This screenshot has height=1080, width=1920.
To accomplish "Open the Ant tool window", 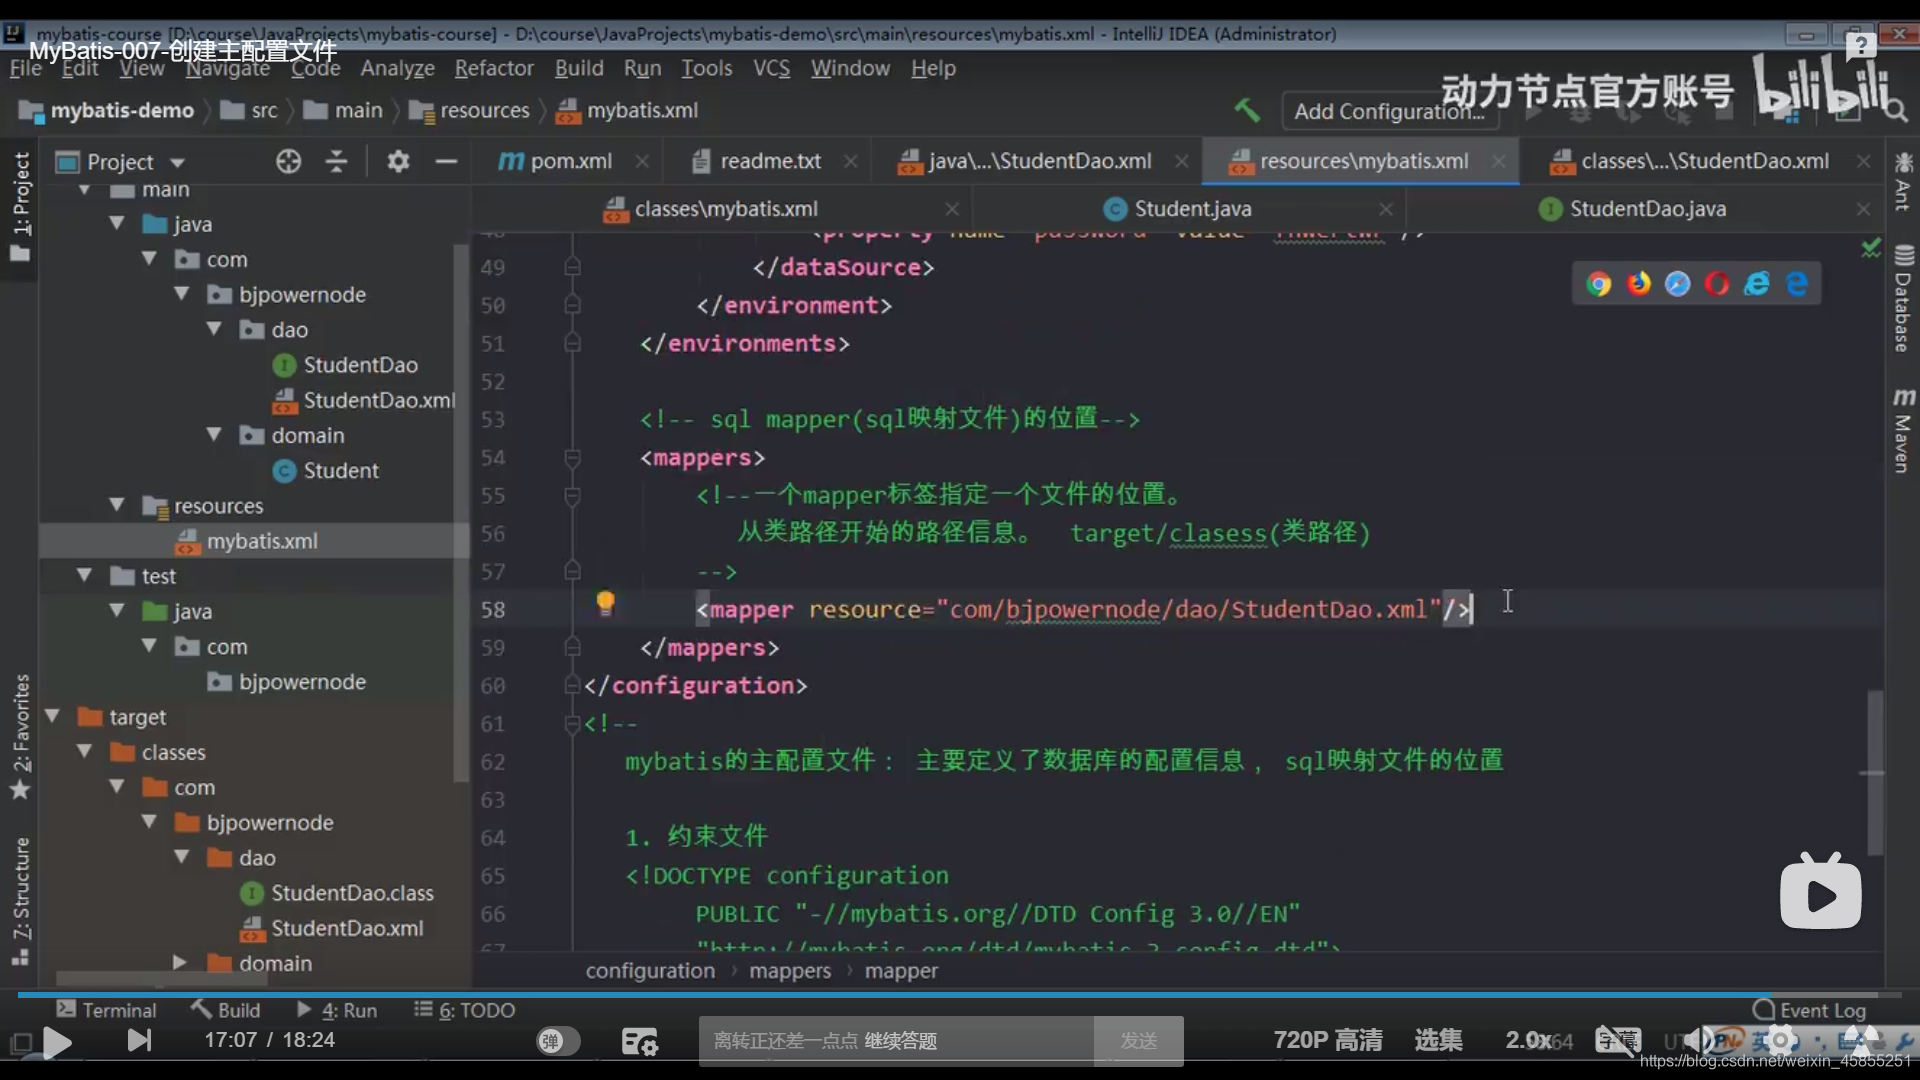I will [1902, 181].
